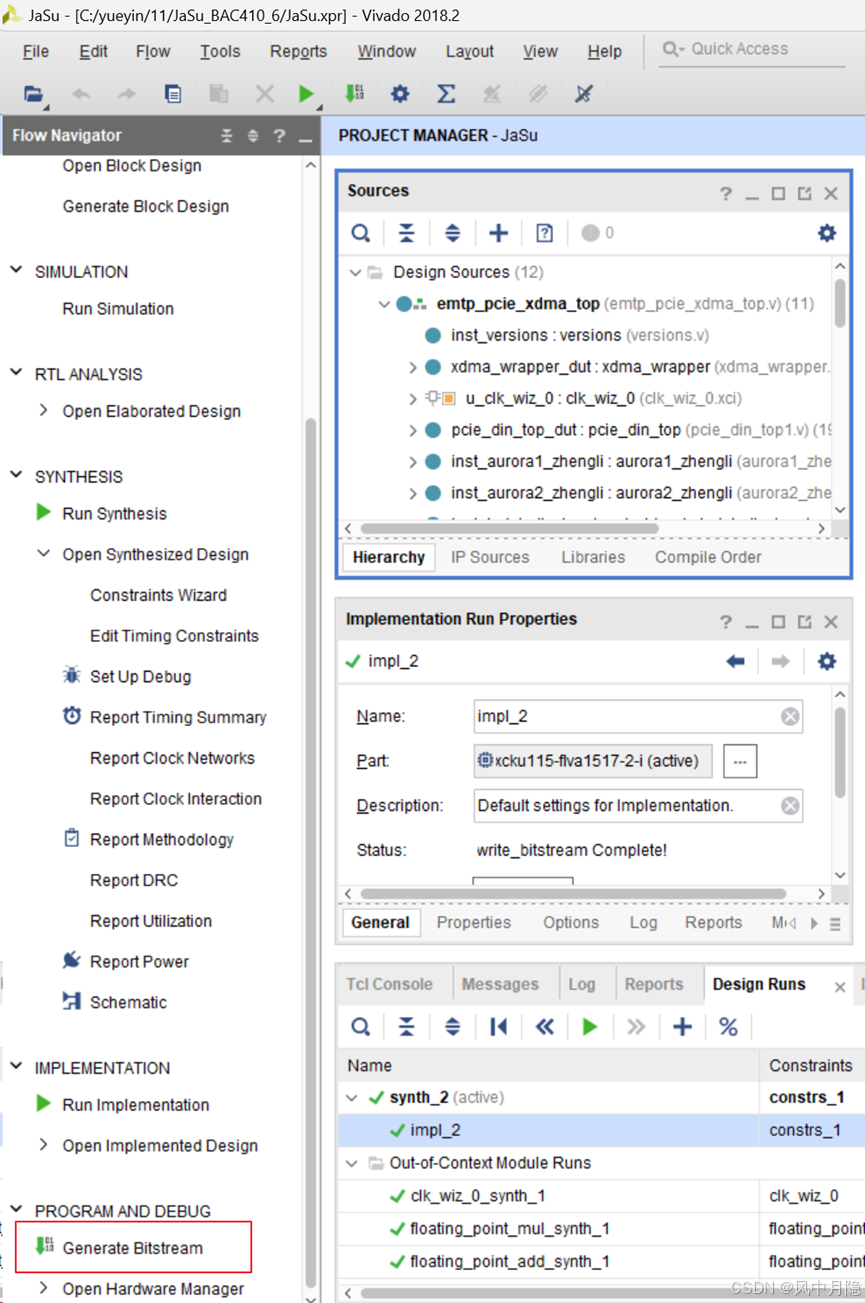Collapse the SIMULATION section
865x1303 pixels.
[16, 270]
